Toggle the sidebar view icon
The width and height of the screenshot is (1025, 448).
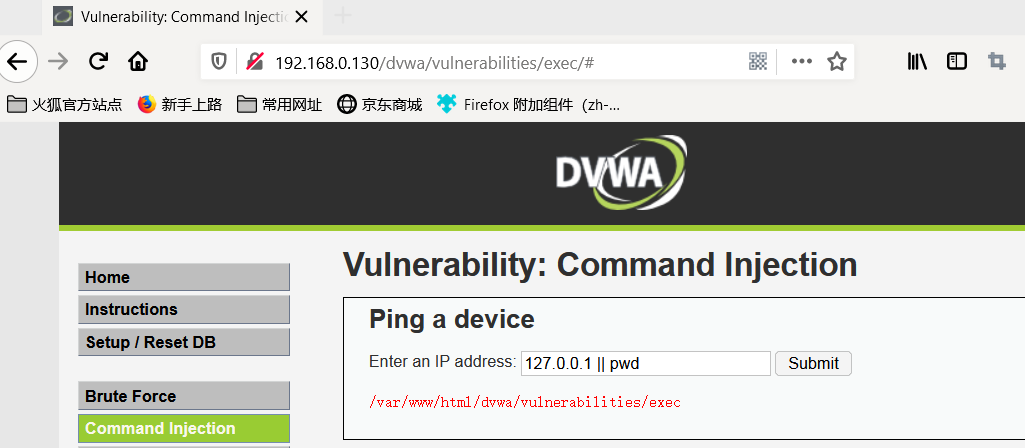coord(956,61)
